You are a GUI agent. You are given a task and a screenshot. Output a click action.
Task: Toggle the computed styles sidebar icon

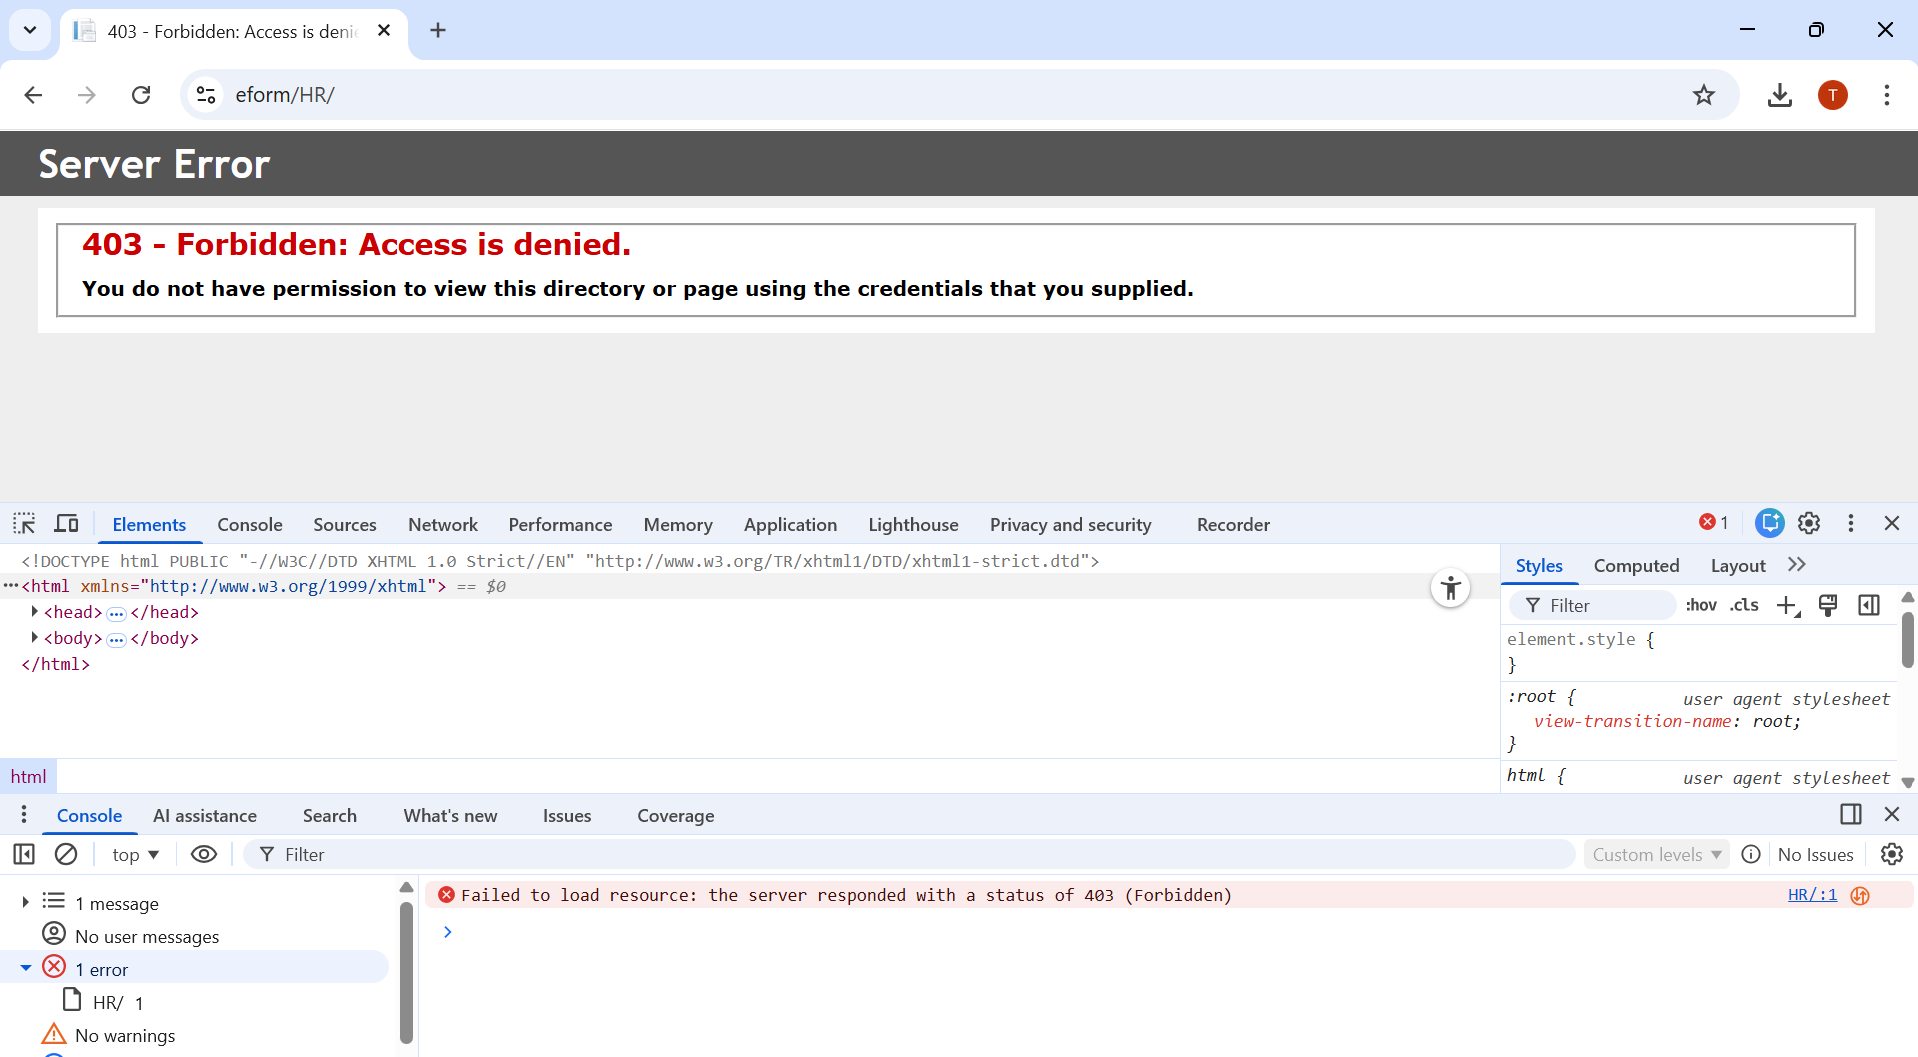click(x=1868, y=605)
